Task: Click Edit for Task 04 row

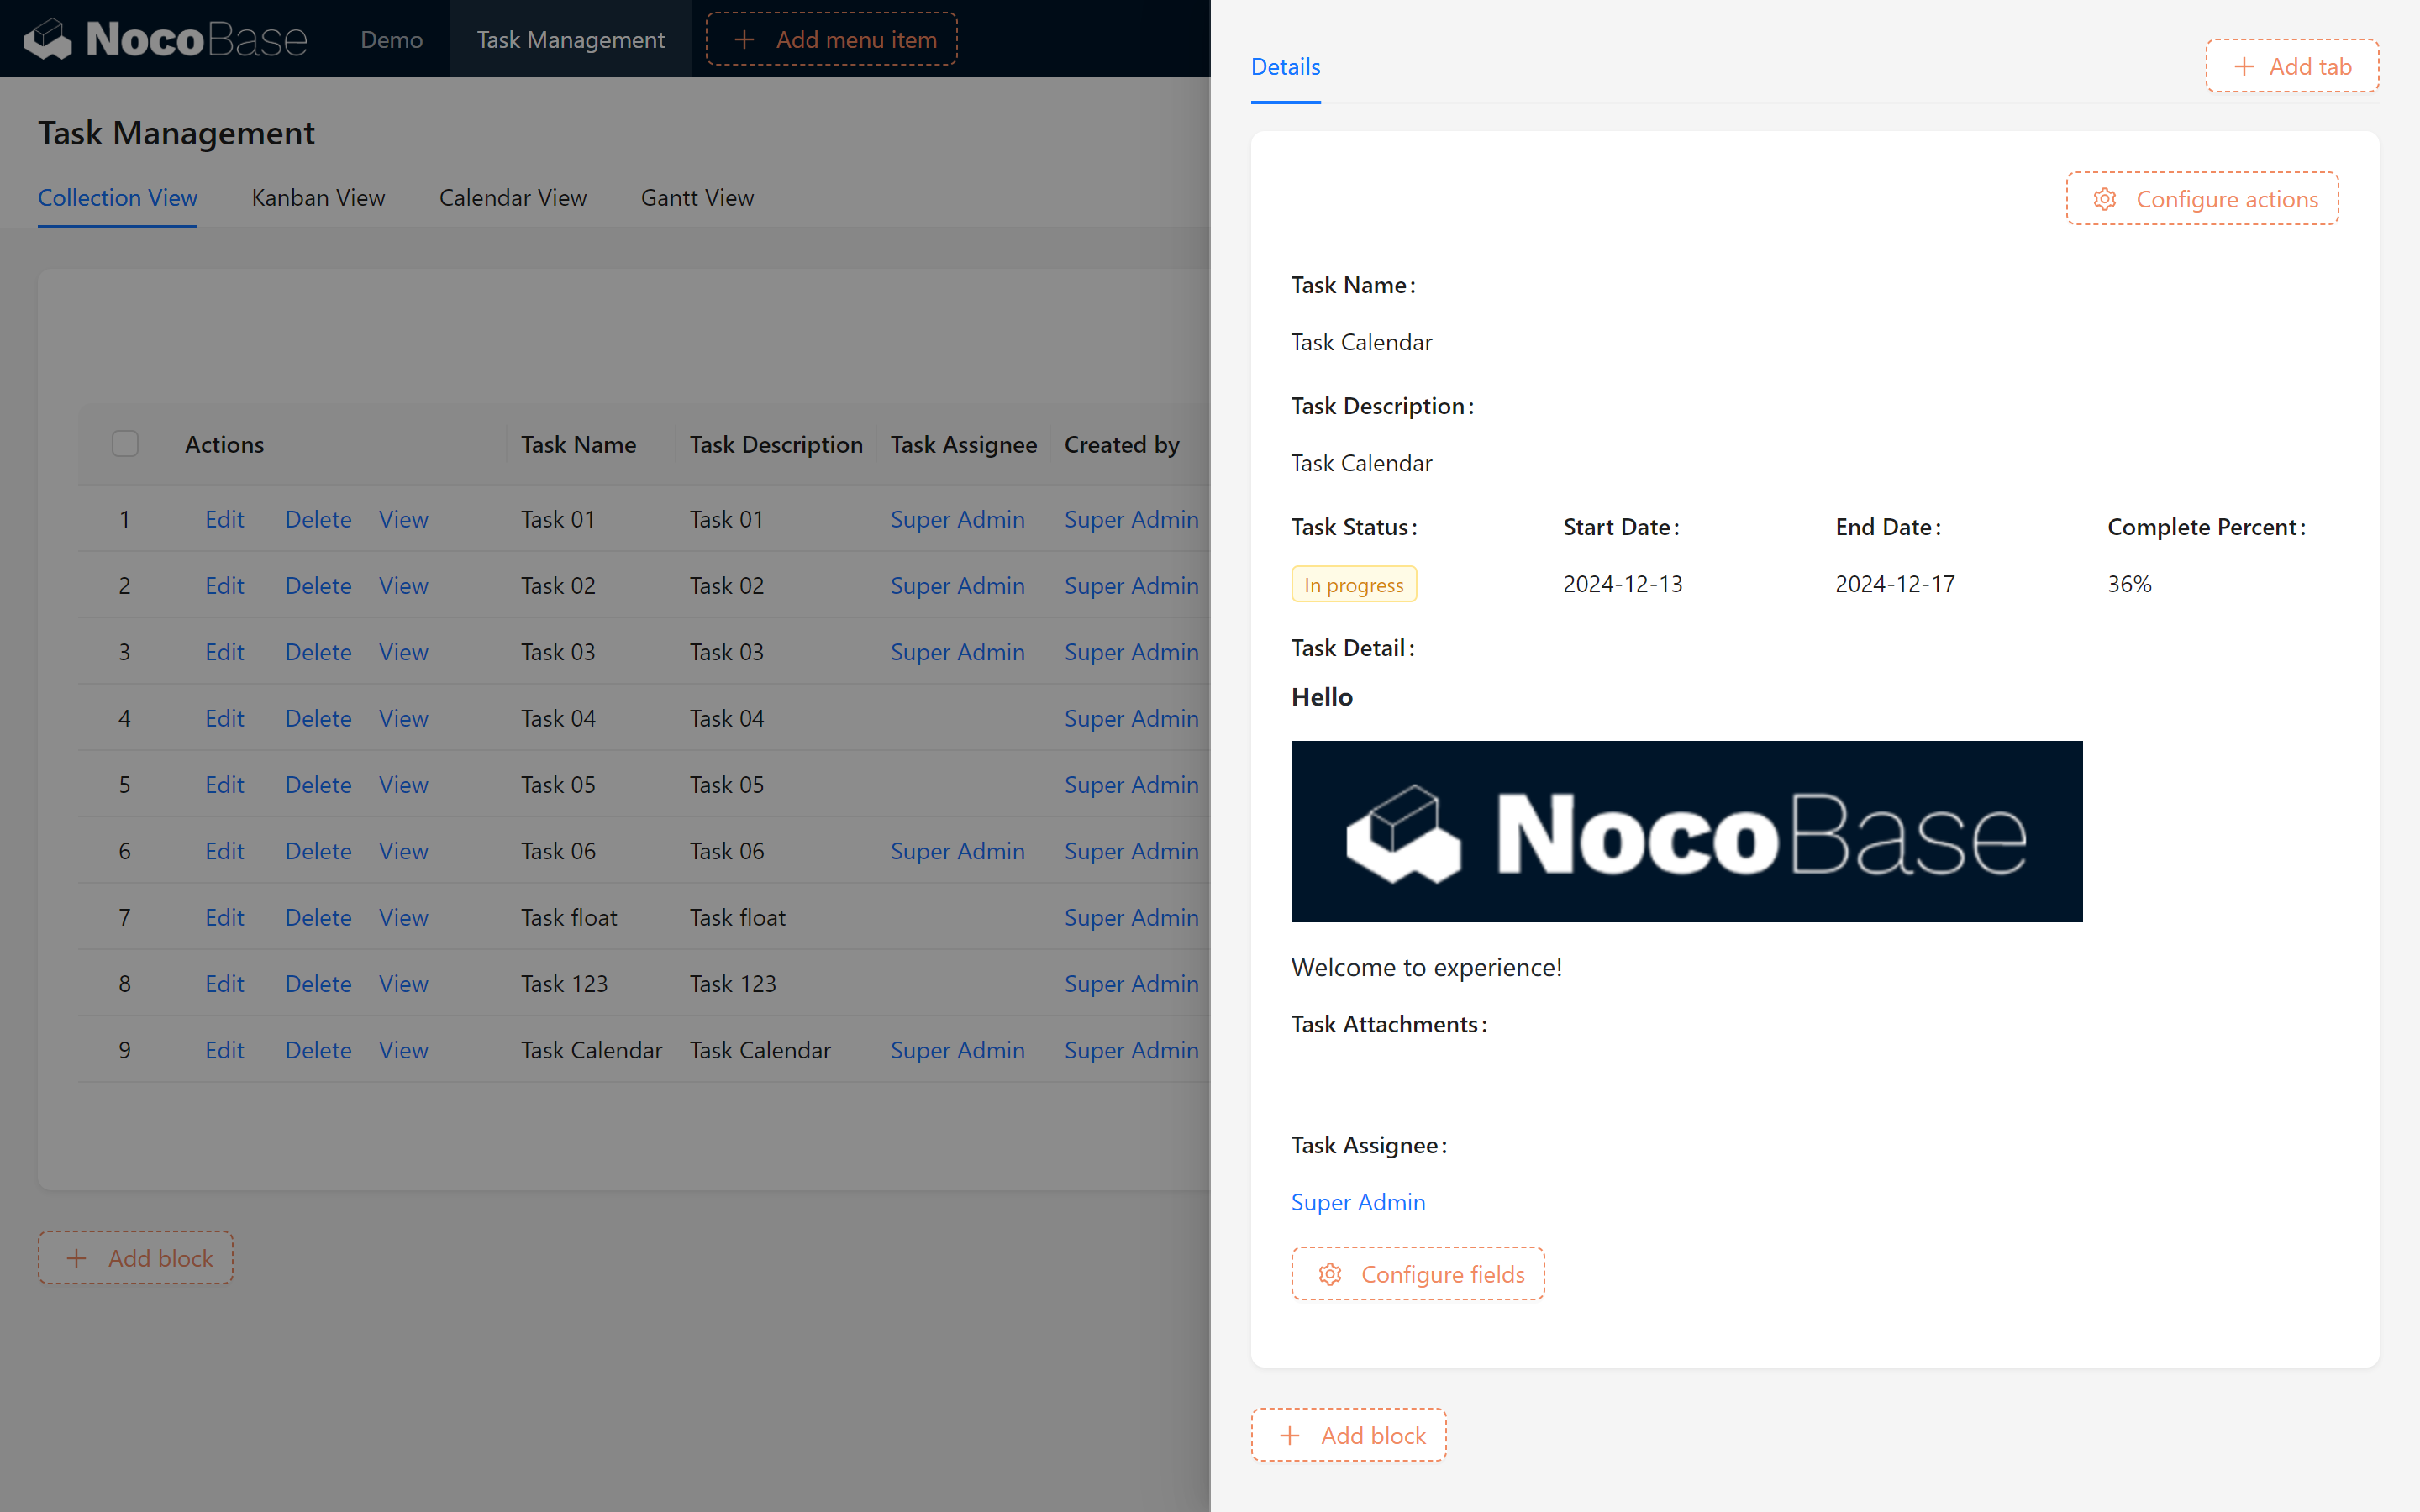Action: 224,718
